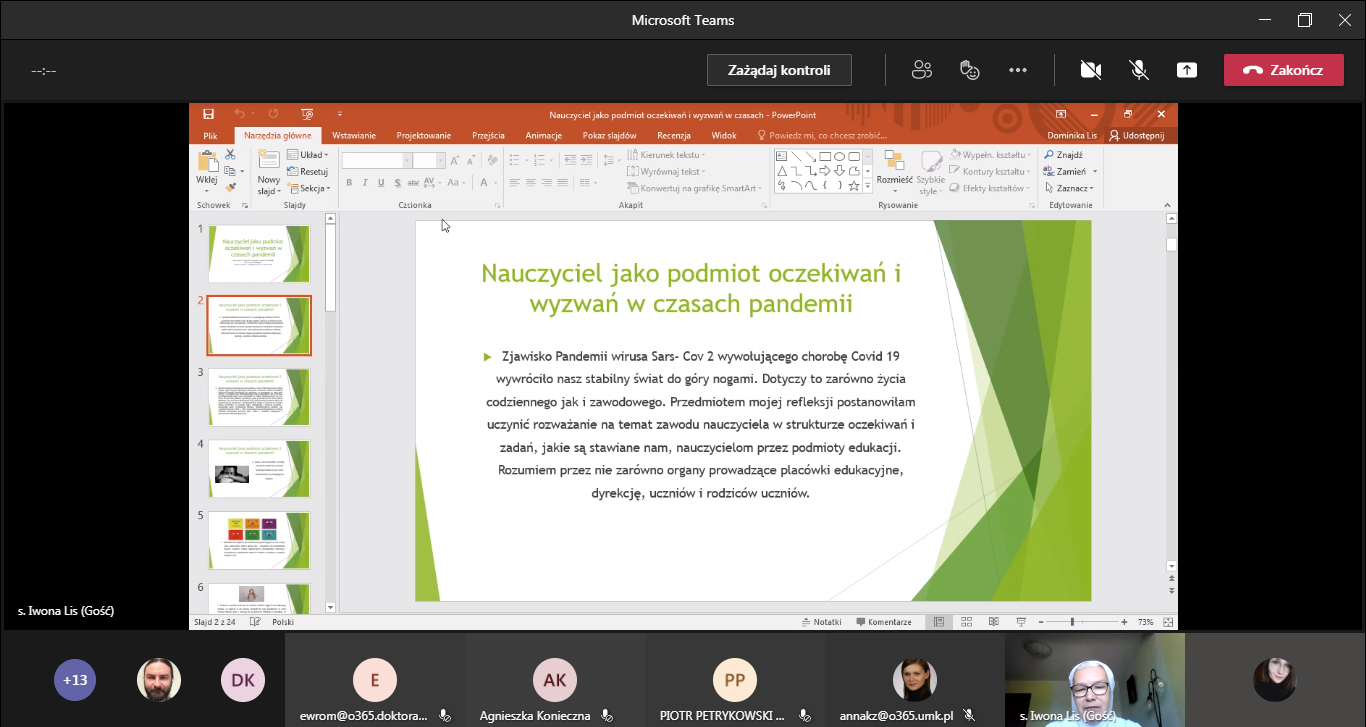Toggle Bold formatting
Screen dimensions: 1366x727
tap(350, 183)
